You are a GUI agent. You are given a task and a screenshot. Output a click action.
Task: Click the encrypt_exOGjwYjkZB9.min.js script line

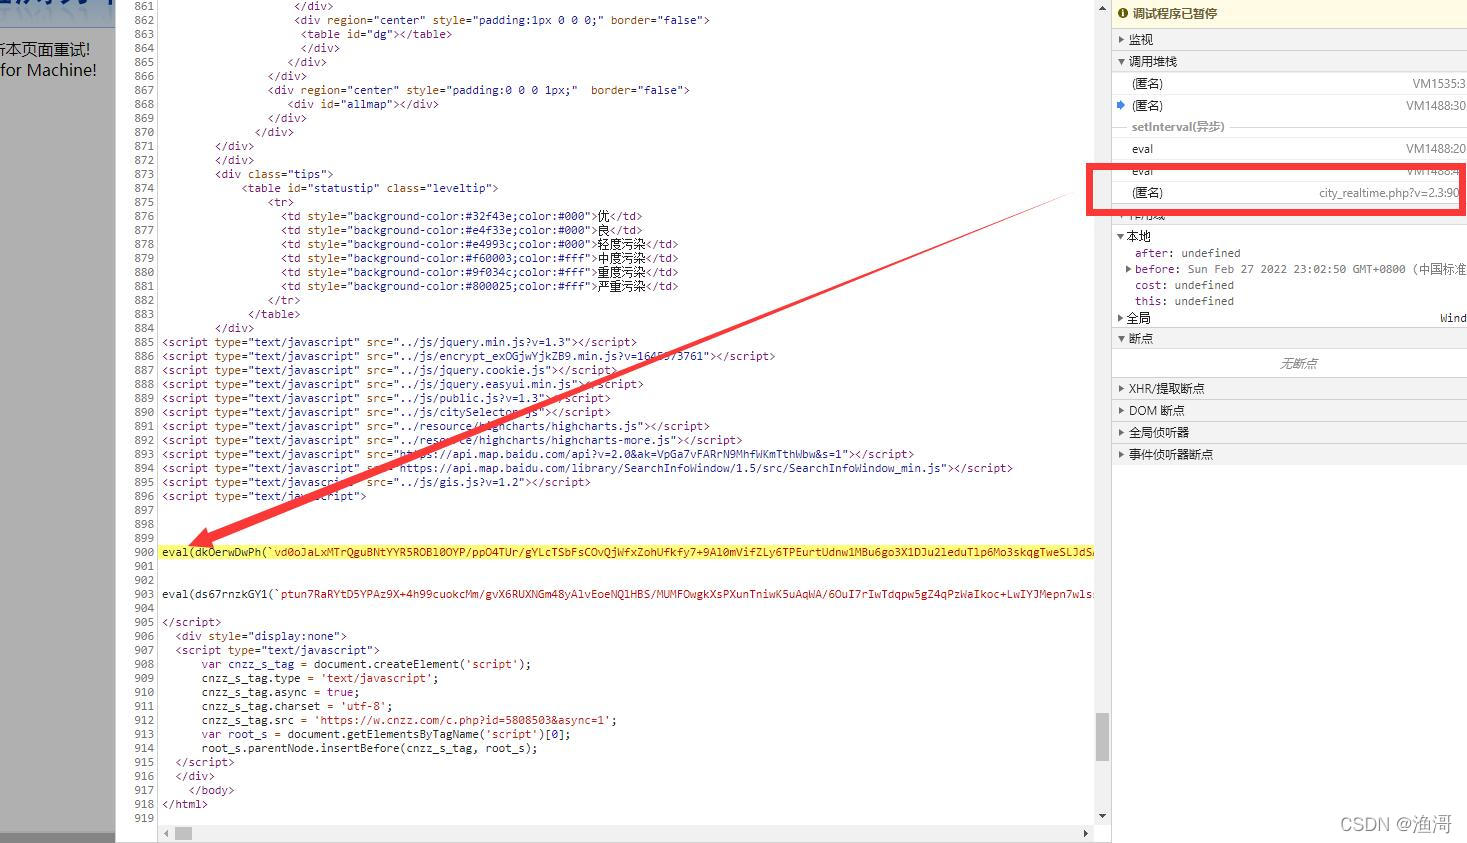tap(468, 357)
